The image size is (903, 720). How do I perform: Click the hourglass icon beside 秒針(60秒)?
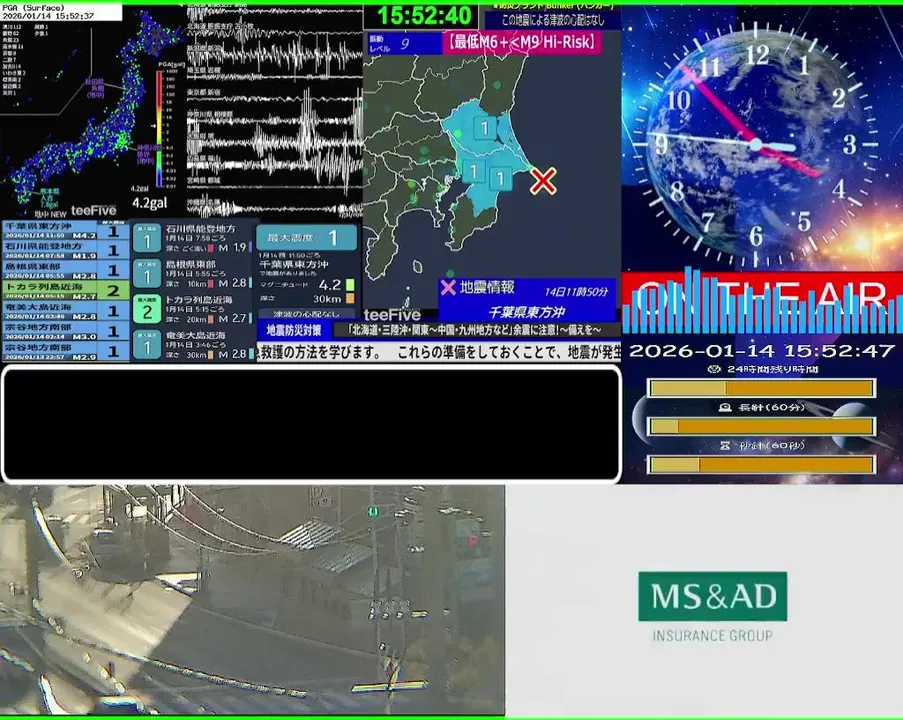point(725,445)
